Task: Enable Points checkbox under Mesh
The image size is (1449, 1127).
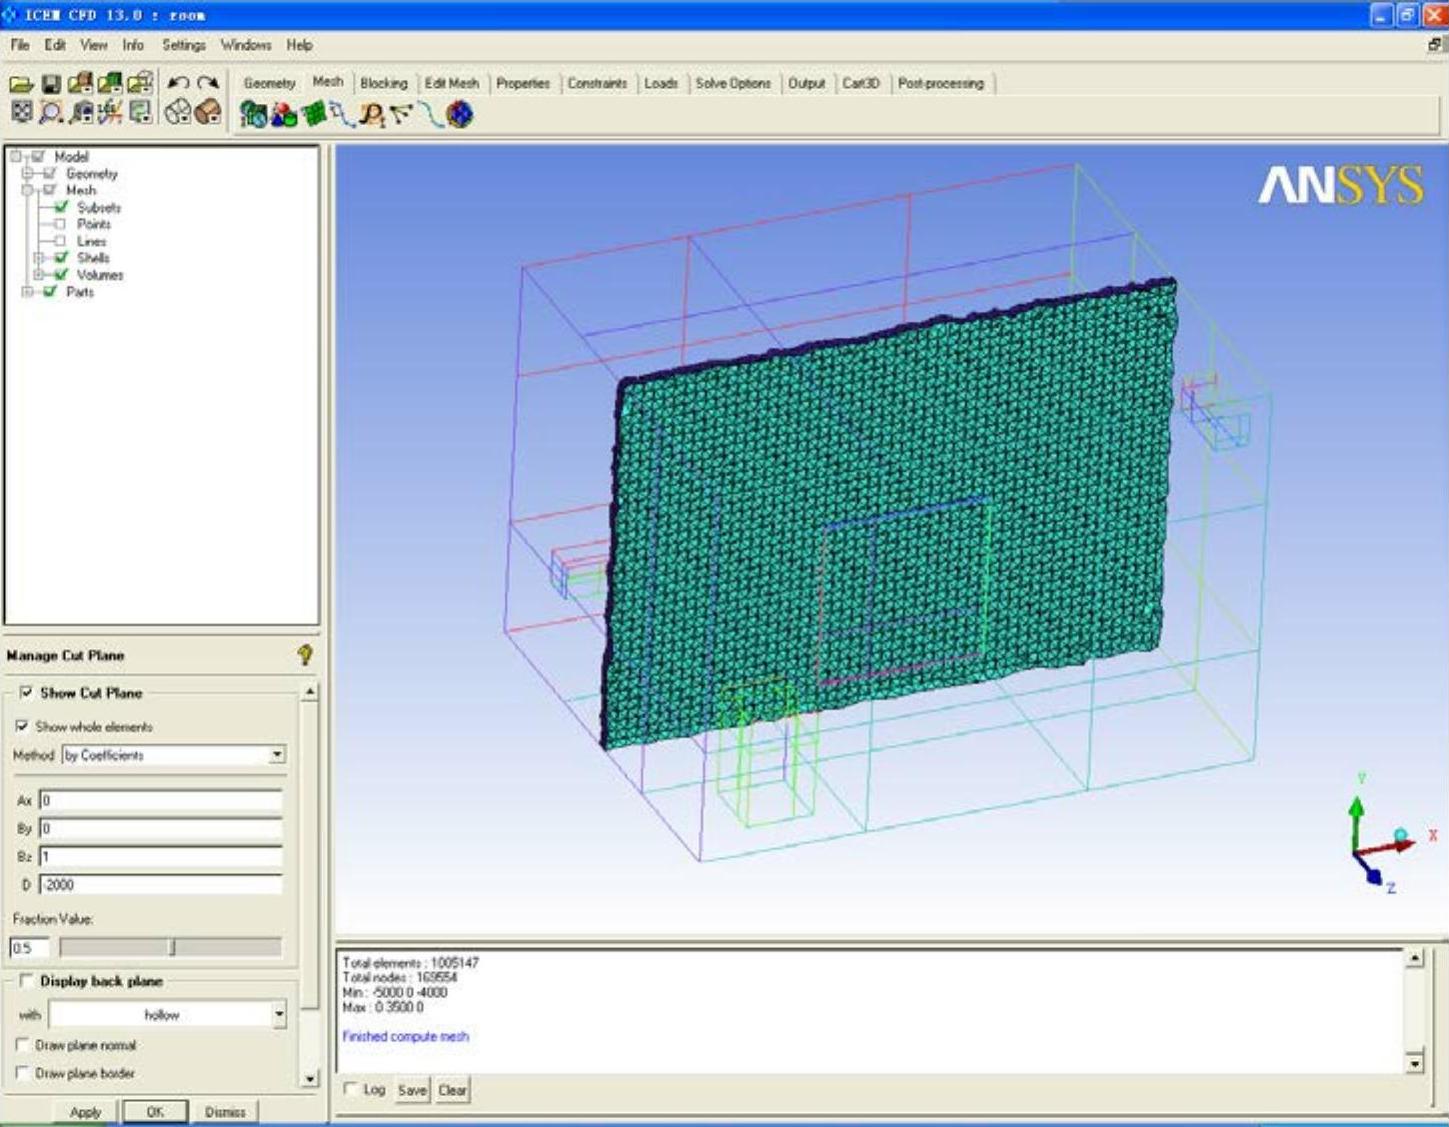Action: click(x=59, y=224)
